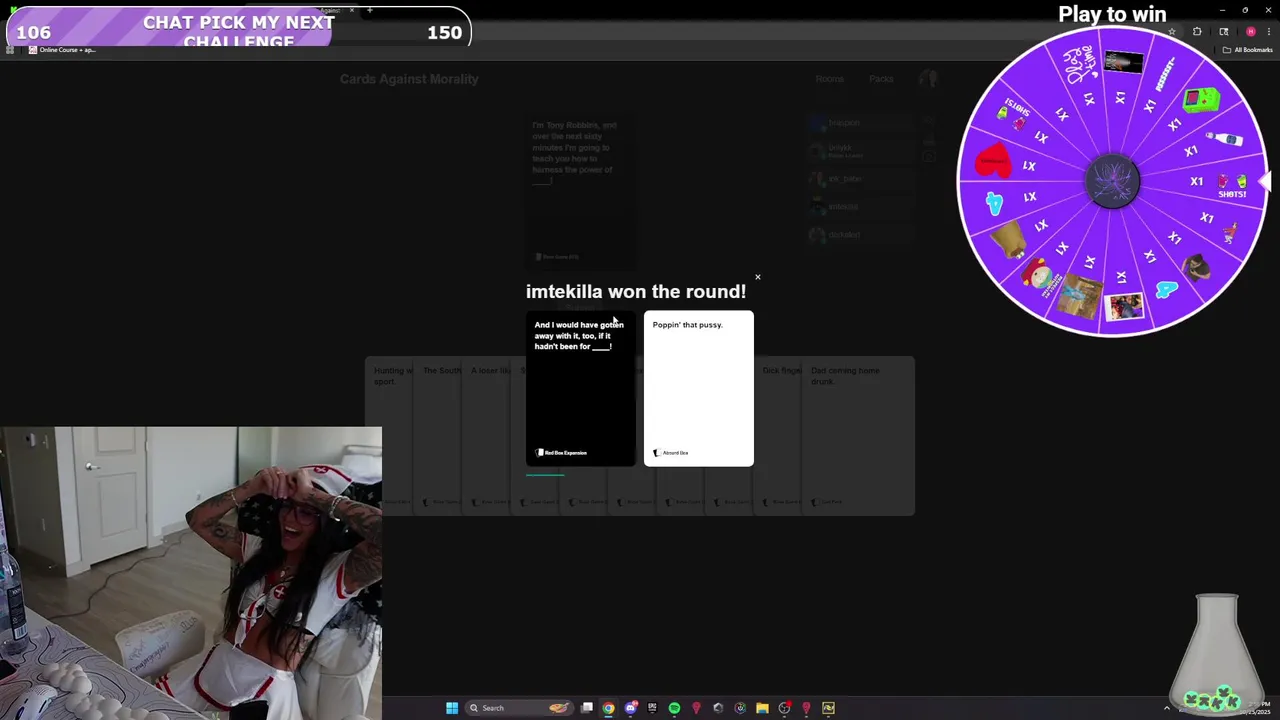
Task: Select the 'Dad coming home drunk' hand card
Action: pyautogui.click(x=856, y=435)
